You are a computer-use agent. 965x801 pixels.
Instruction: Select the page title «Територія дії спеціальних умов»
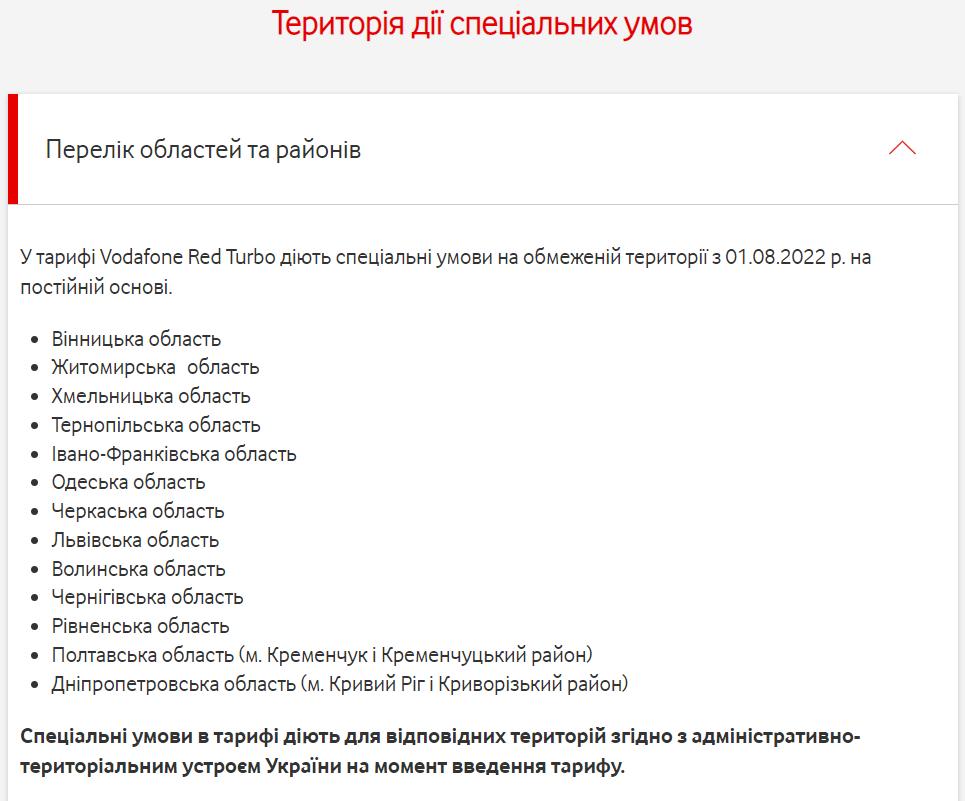[x=482, y=24]
